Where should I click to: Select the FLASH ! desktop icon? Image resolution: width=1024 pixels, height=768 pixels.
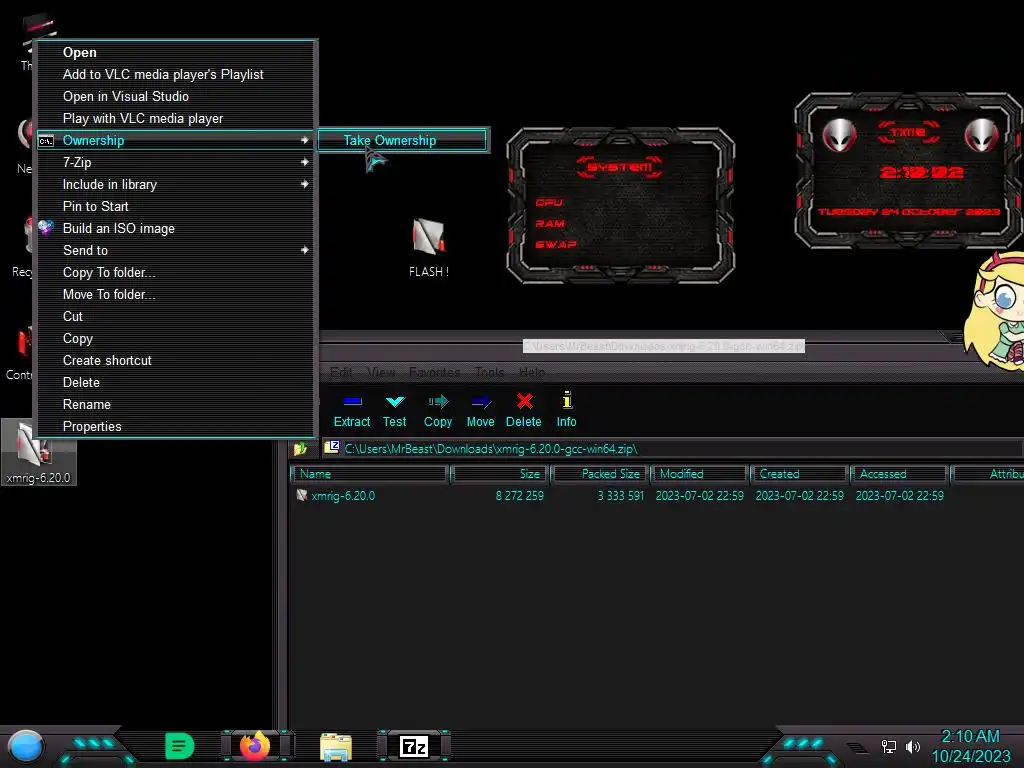428,248
